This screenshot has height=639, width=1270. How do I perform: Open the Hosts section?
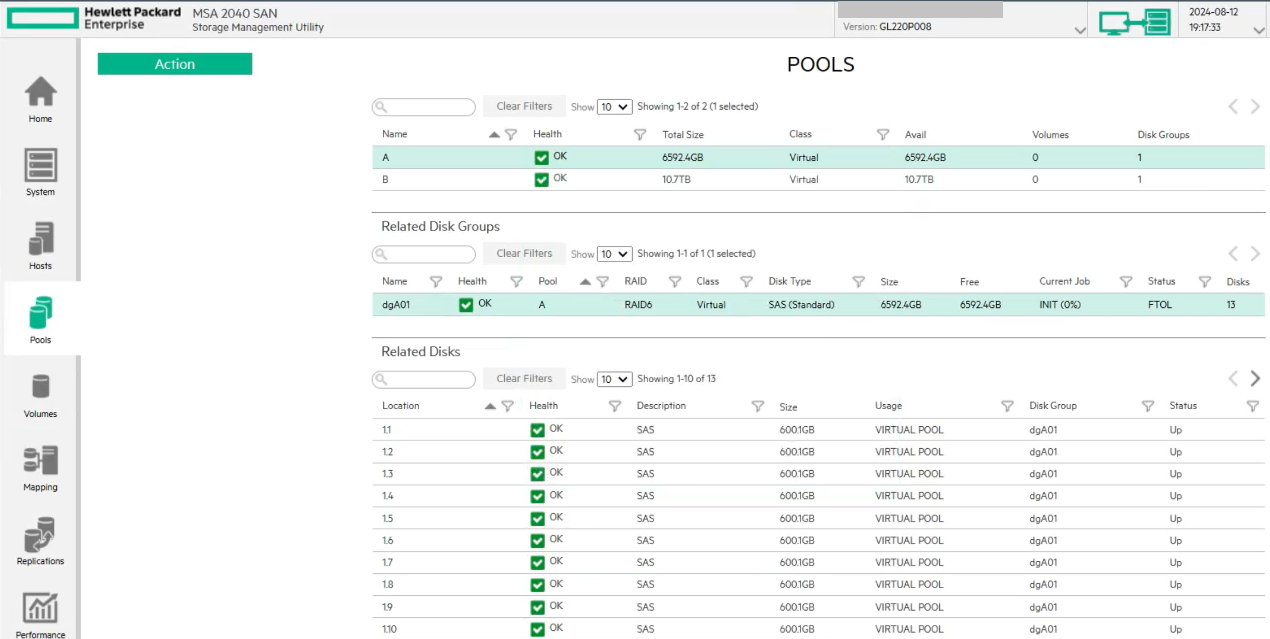coord(40,247)
